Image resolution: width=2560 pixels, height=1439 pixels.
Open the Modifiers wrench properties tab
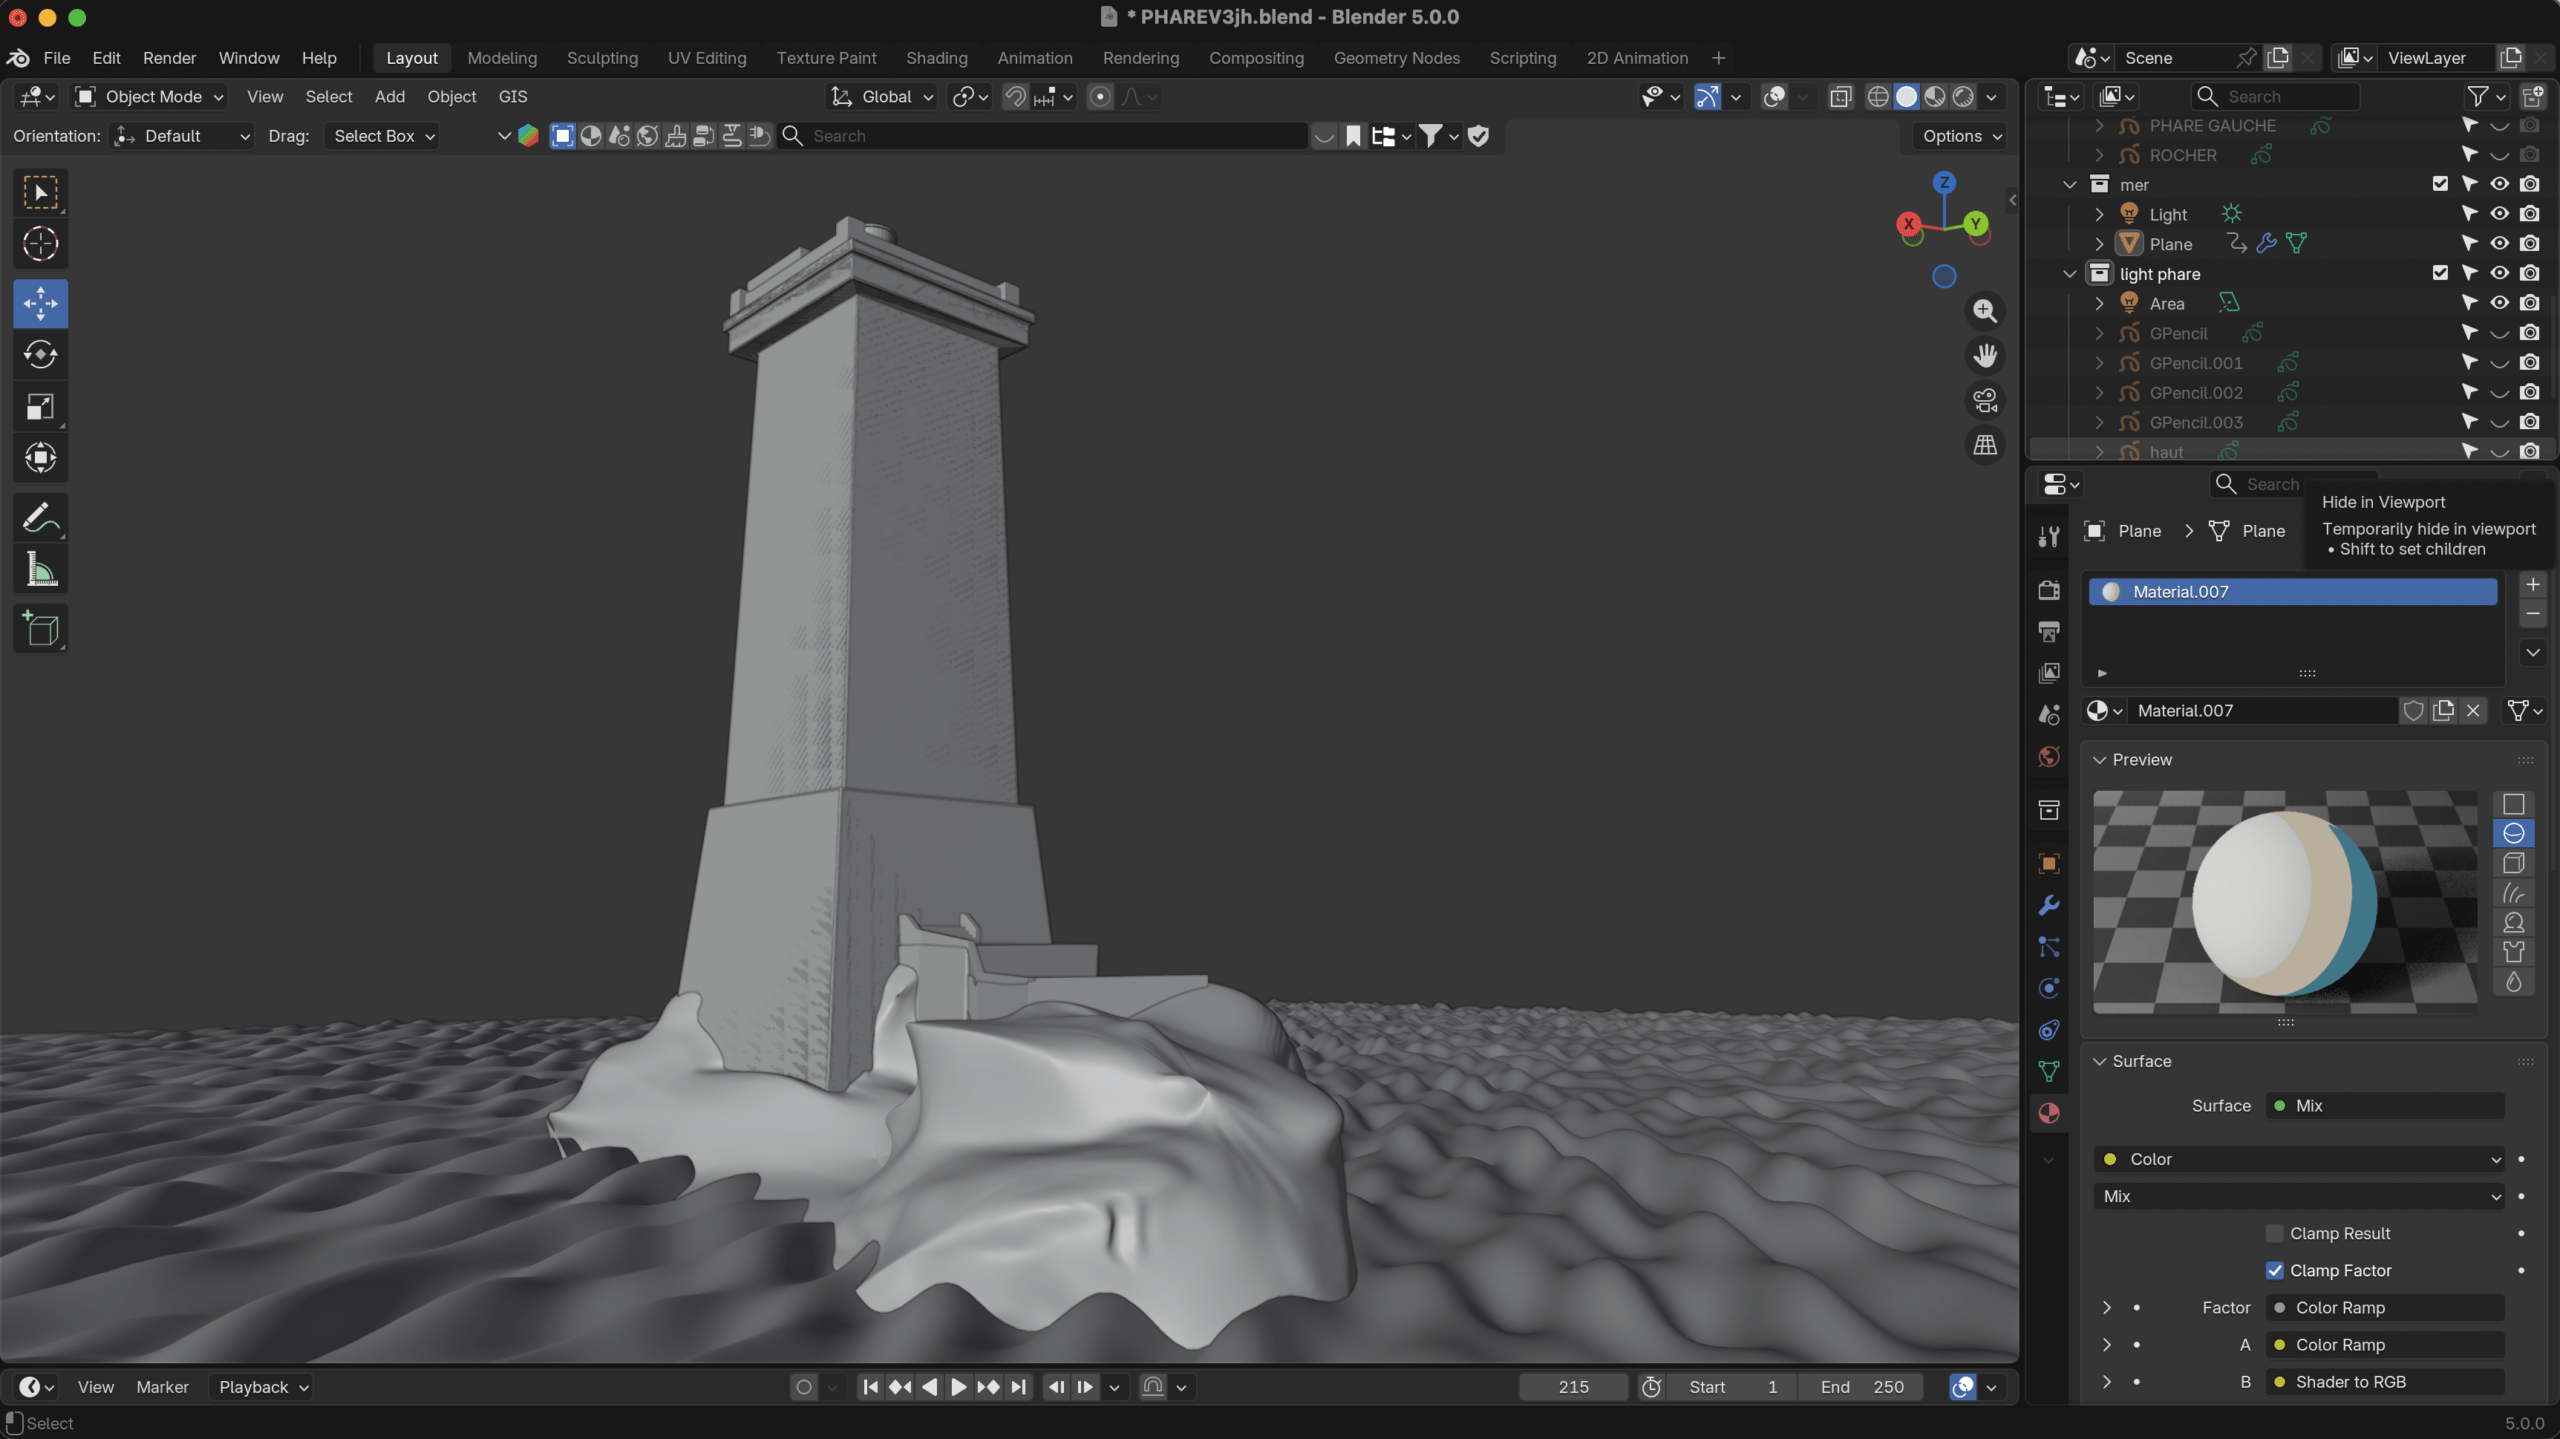[2049, 905]
